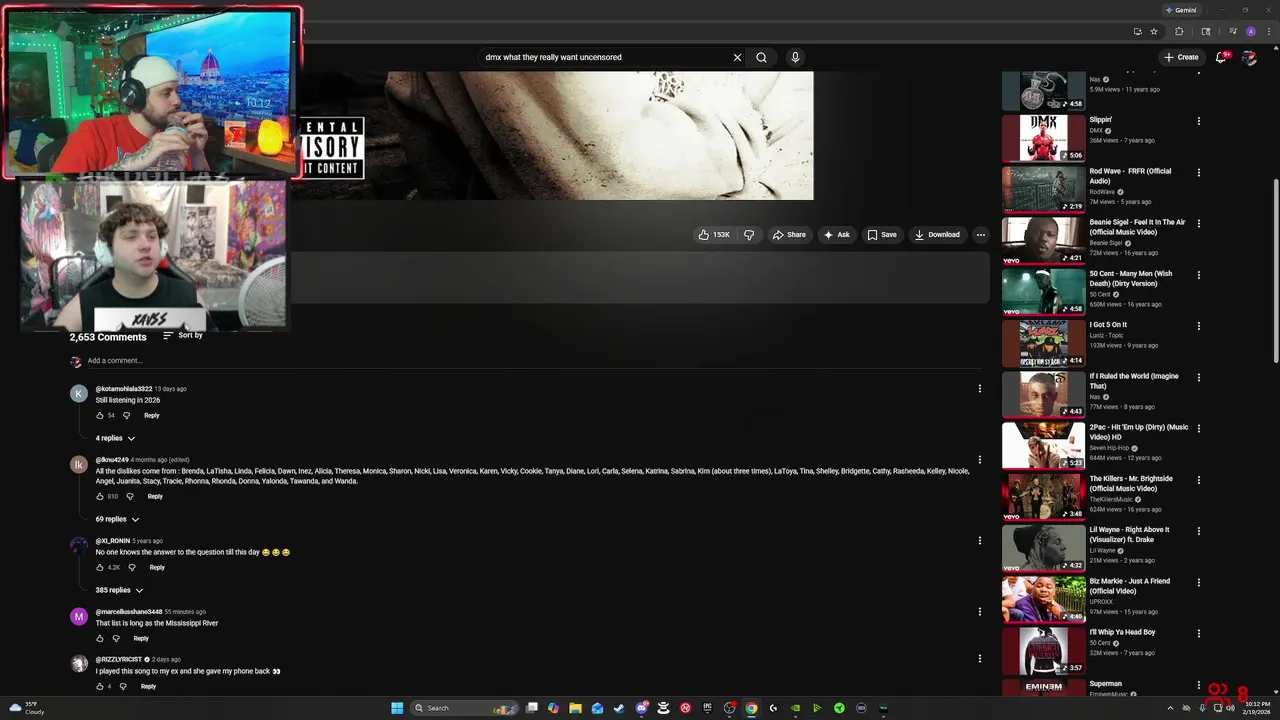Dislike the Mississippi River comment

pyautogui.click(x=116, y=638)
